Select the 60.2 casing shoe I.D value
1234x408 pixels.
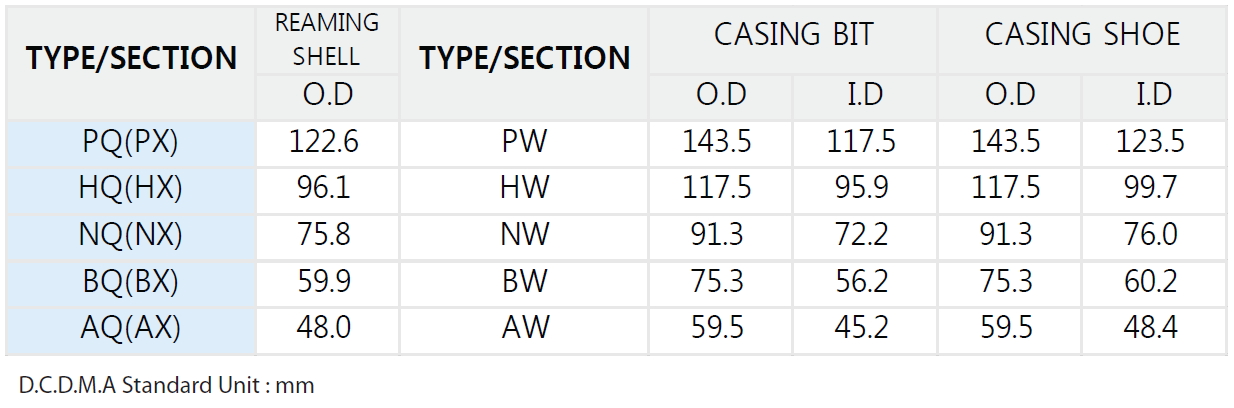[x=1150, y=282]
